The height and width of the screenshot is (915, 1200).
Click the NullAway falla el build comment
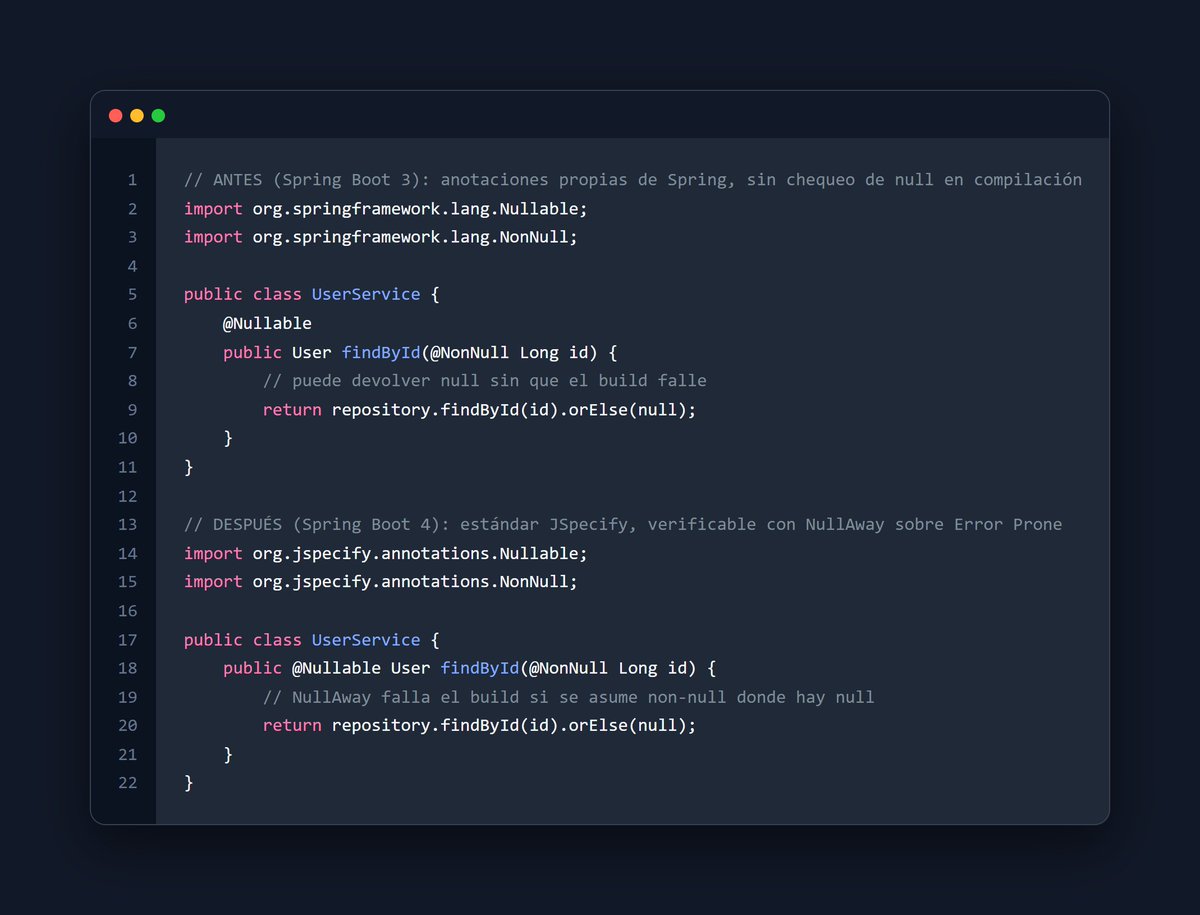coord(569,697)
